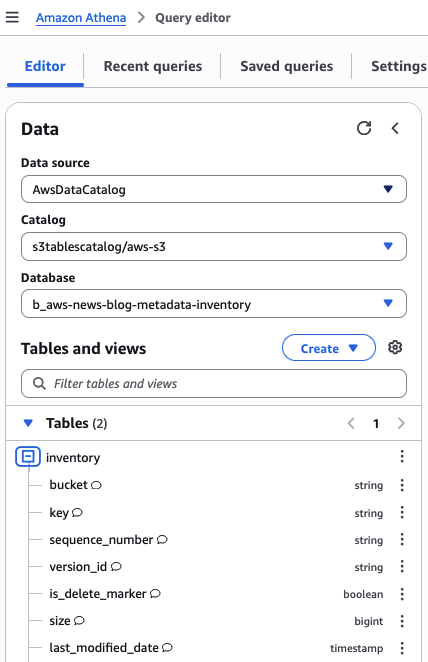This screenshot has width=428, height=662.
Task: Follow the Amazon Athena breadcrumb link
Action: click(x=81, y=18)
